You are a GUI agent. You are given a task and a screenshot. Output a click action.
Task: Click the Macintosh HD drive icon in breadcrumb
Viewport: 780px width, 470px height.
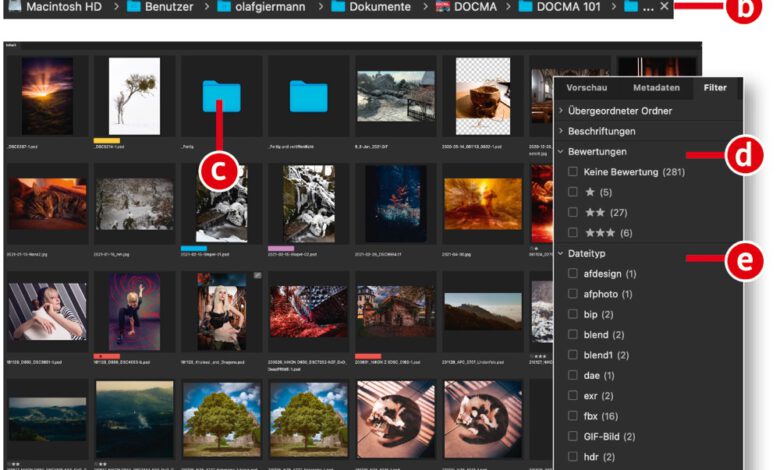13,7
